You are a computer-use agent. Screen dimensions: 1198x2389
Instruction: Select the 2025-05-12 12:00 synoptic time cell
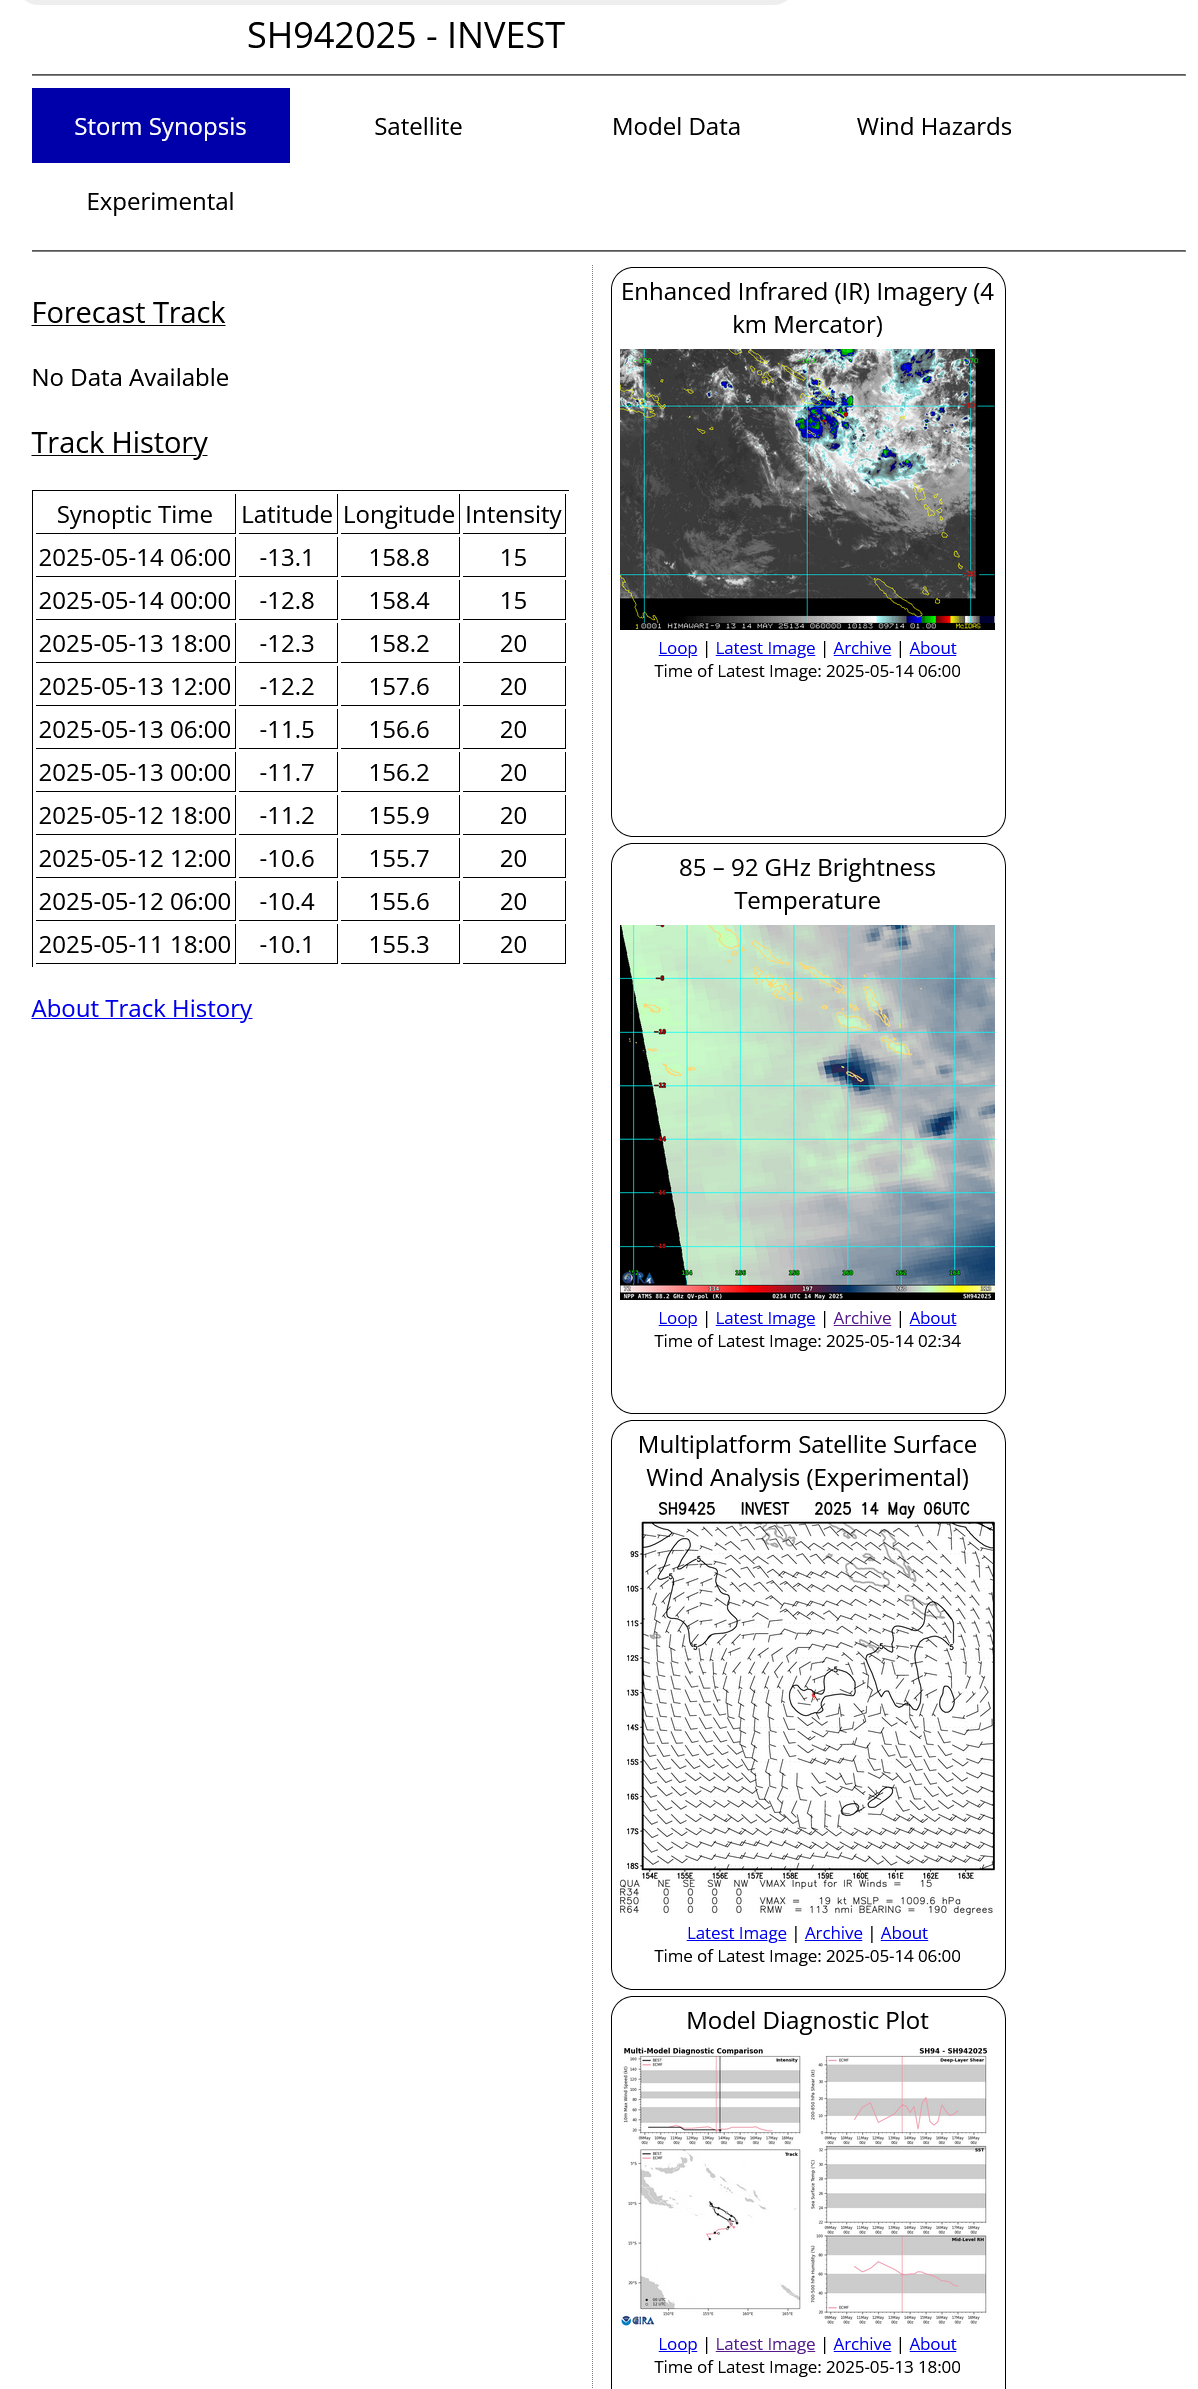tap(135, 858)
